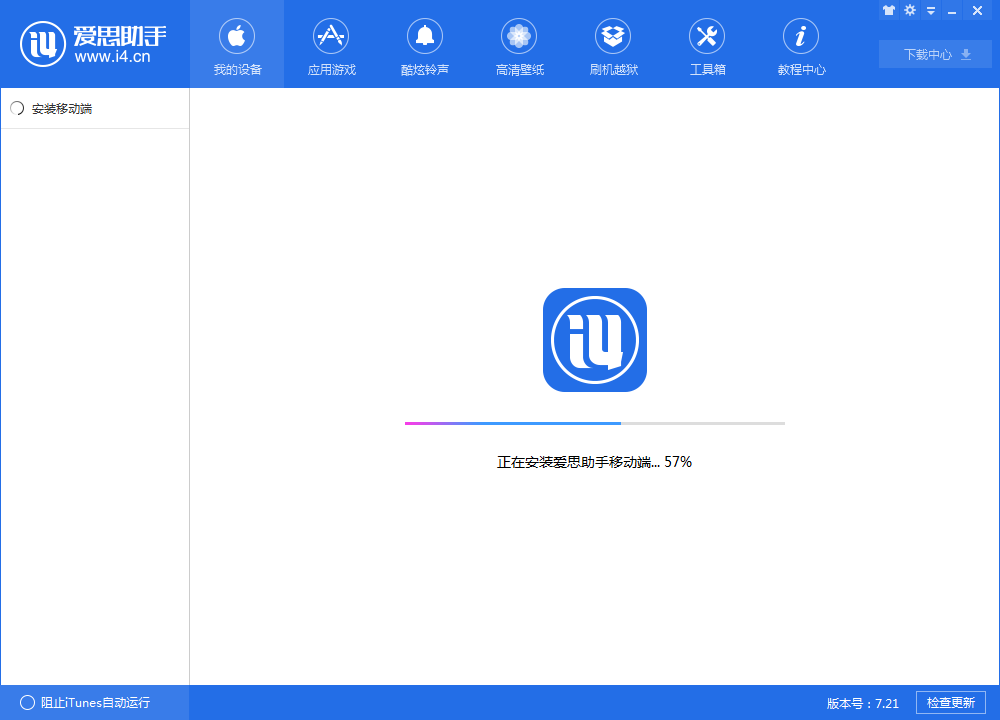
Task: Open settings gear icon in title bar
Action: (910, 10)
